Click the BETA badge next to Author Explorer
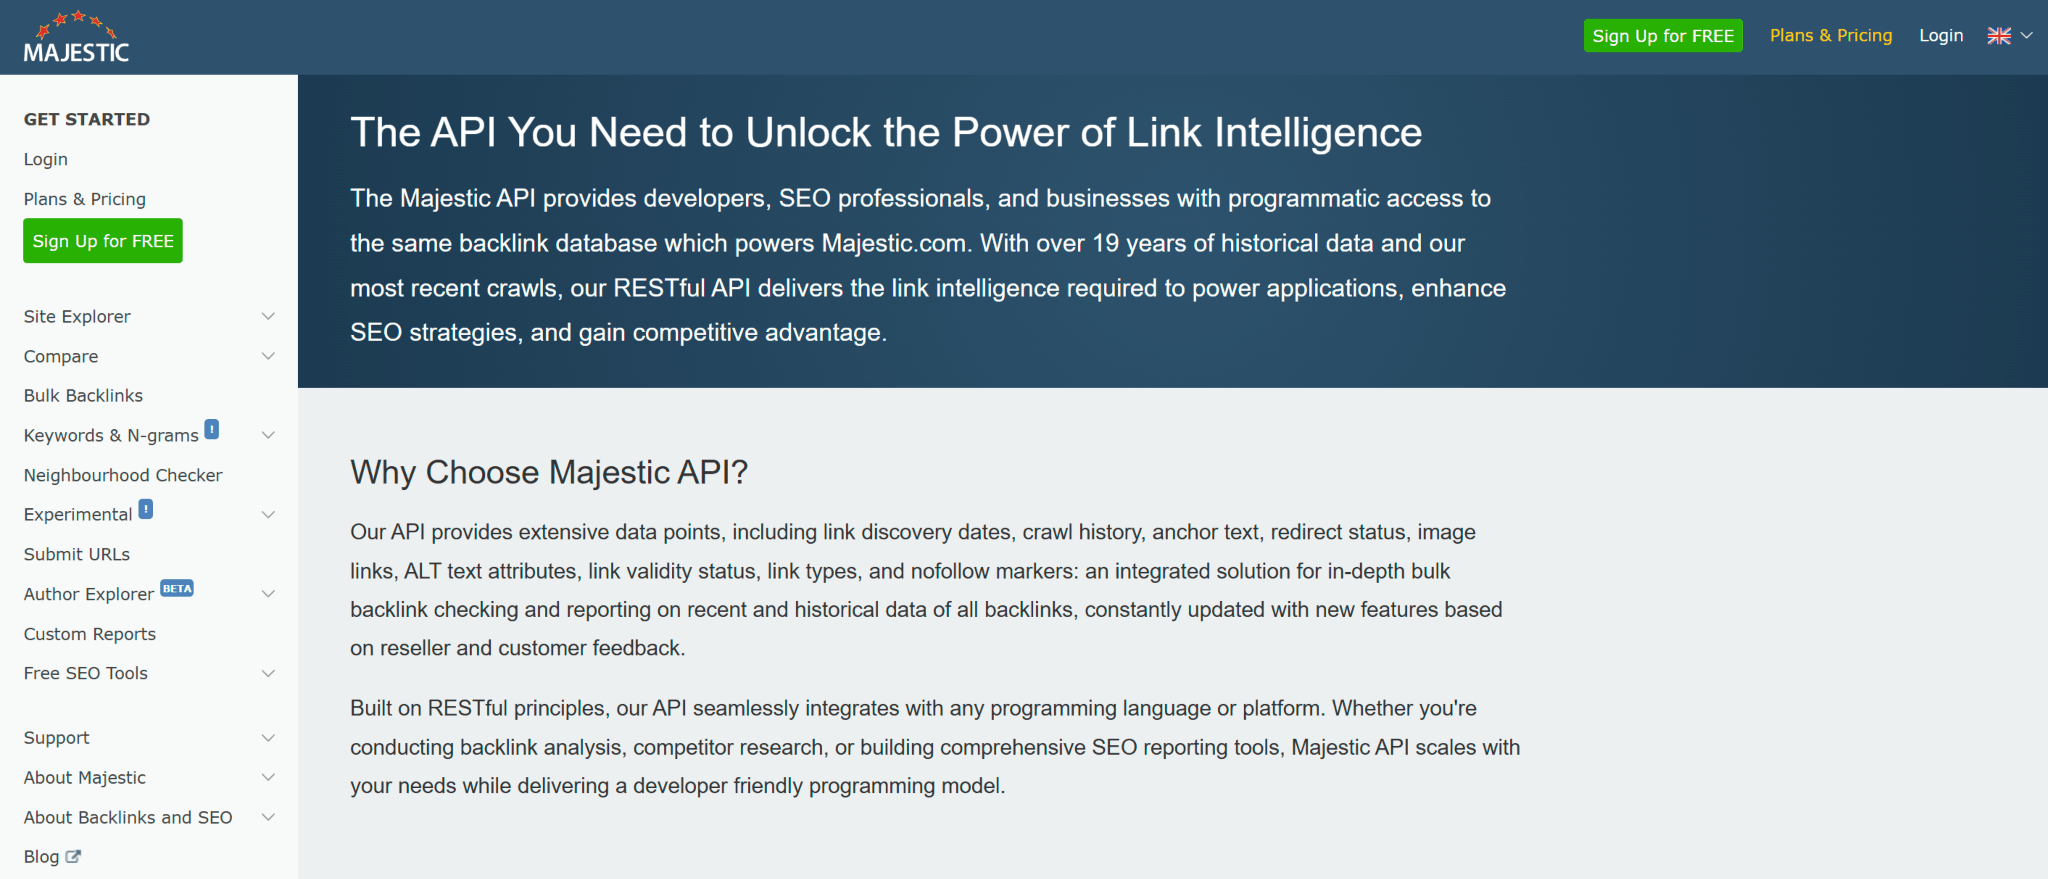The width and height of the screenshot is (2048, 879). point(177,588)
